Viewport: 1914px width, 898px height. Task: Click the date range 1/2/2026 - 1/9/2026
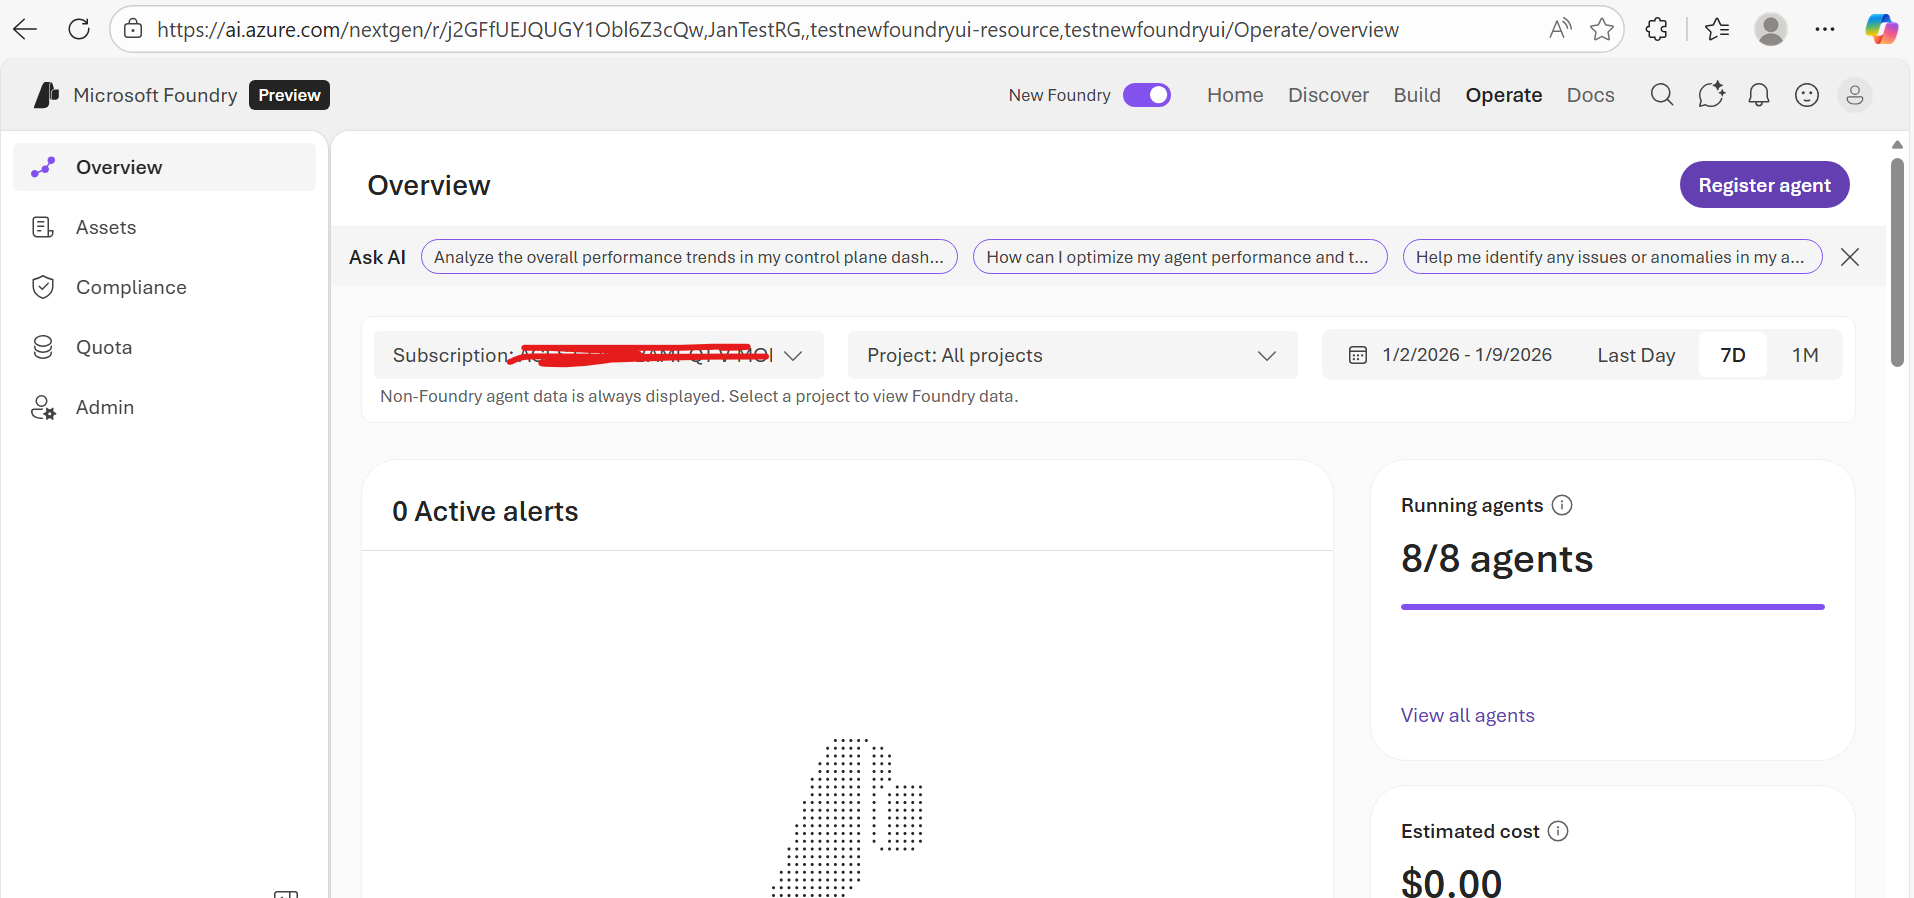pyautogui.click(x=1467, y=355)
